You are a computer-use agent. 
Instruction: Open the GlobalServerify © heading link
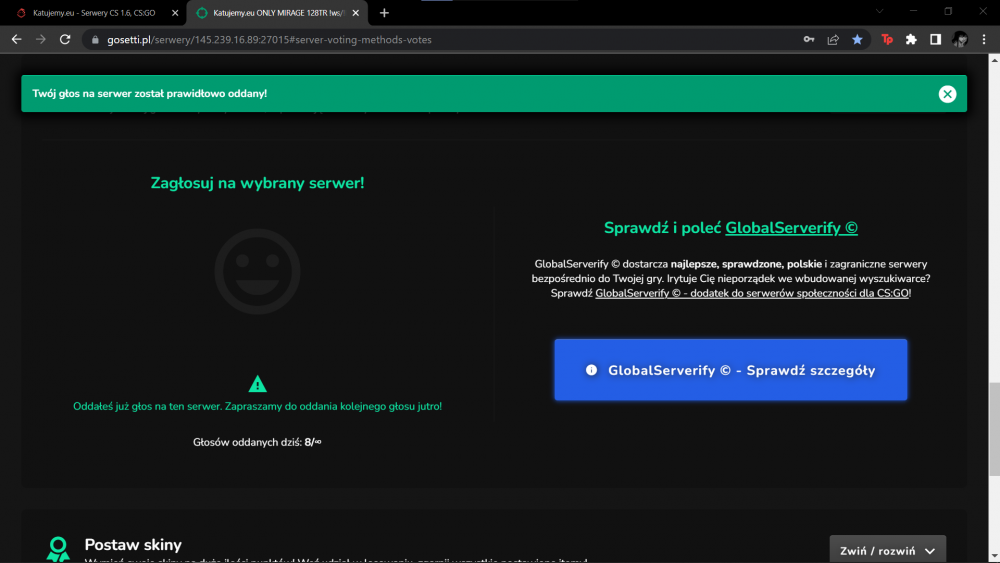click(x=791, y=228)
